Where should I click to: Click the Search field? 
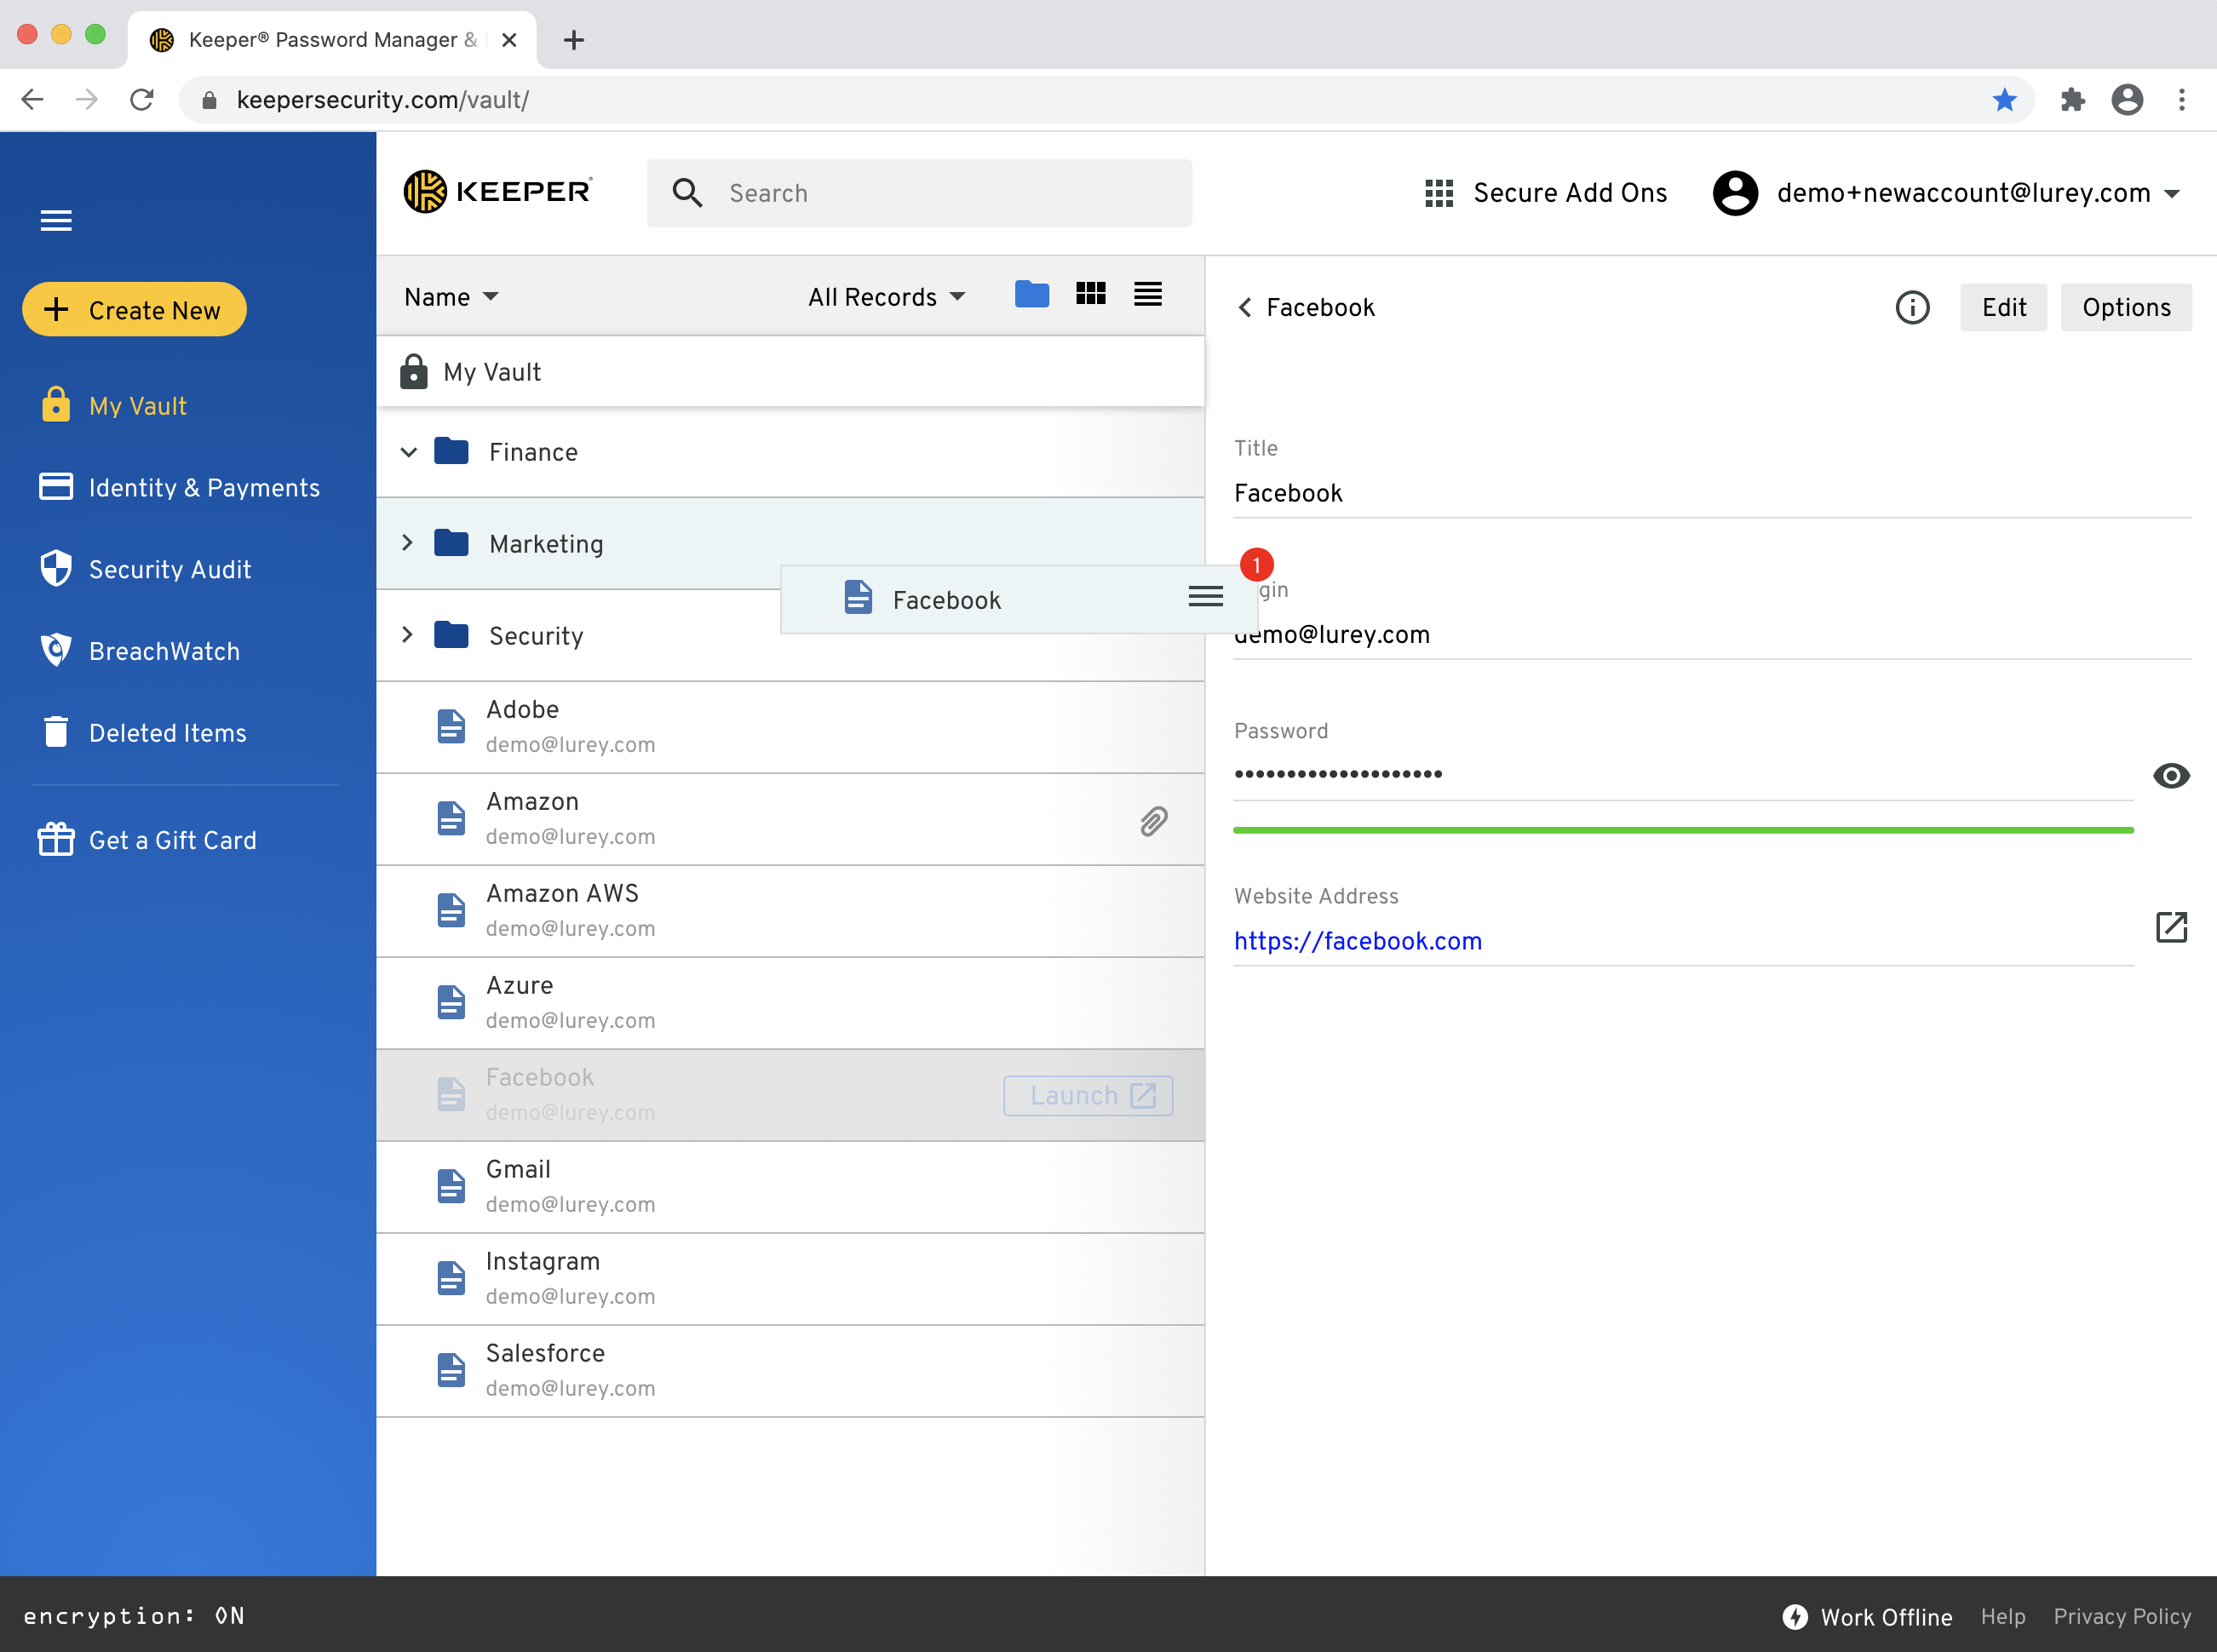coord(919,193)
